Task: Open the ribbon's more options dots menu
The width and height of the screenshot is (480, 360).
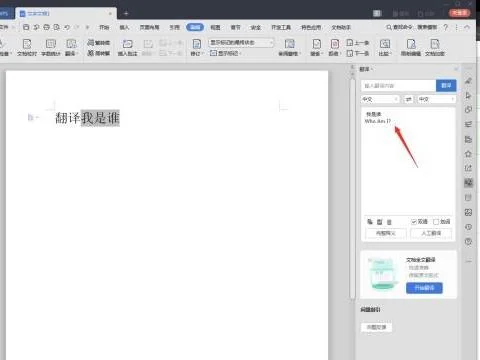Action: pos(457,27)
